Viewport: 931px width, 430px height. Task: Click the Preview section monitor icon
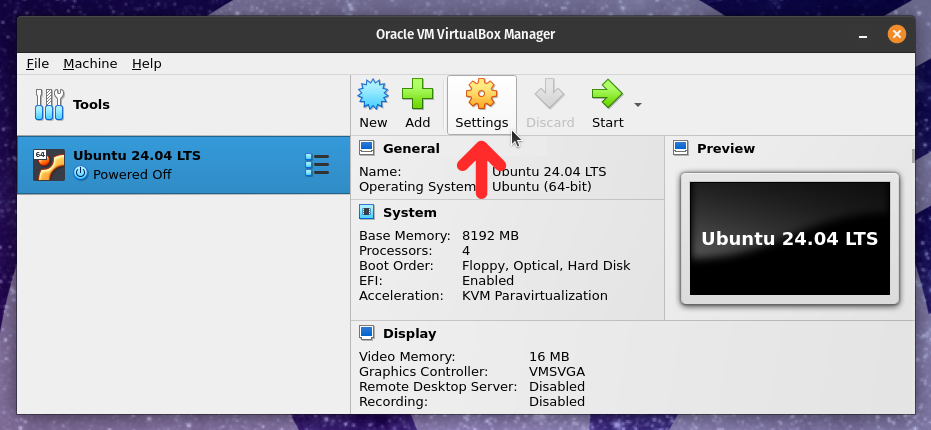680,148
